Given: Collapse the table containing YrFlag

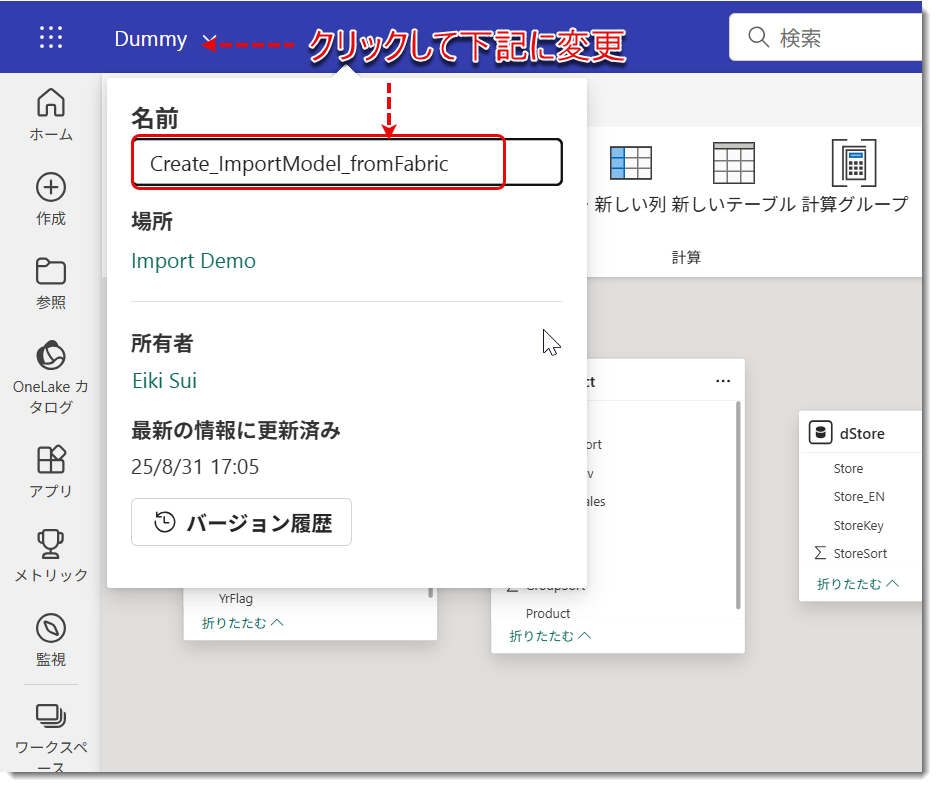Looking at the screenshot, I should click(243, 623).
